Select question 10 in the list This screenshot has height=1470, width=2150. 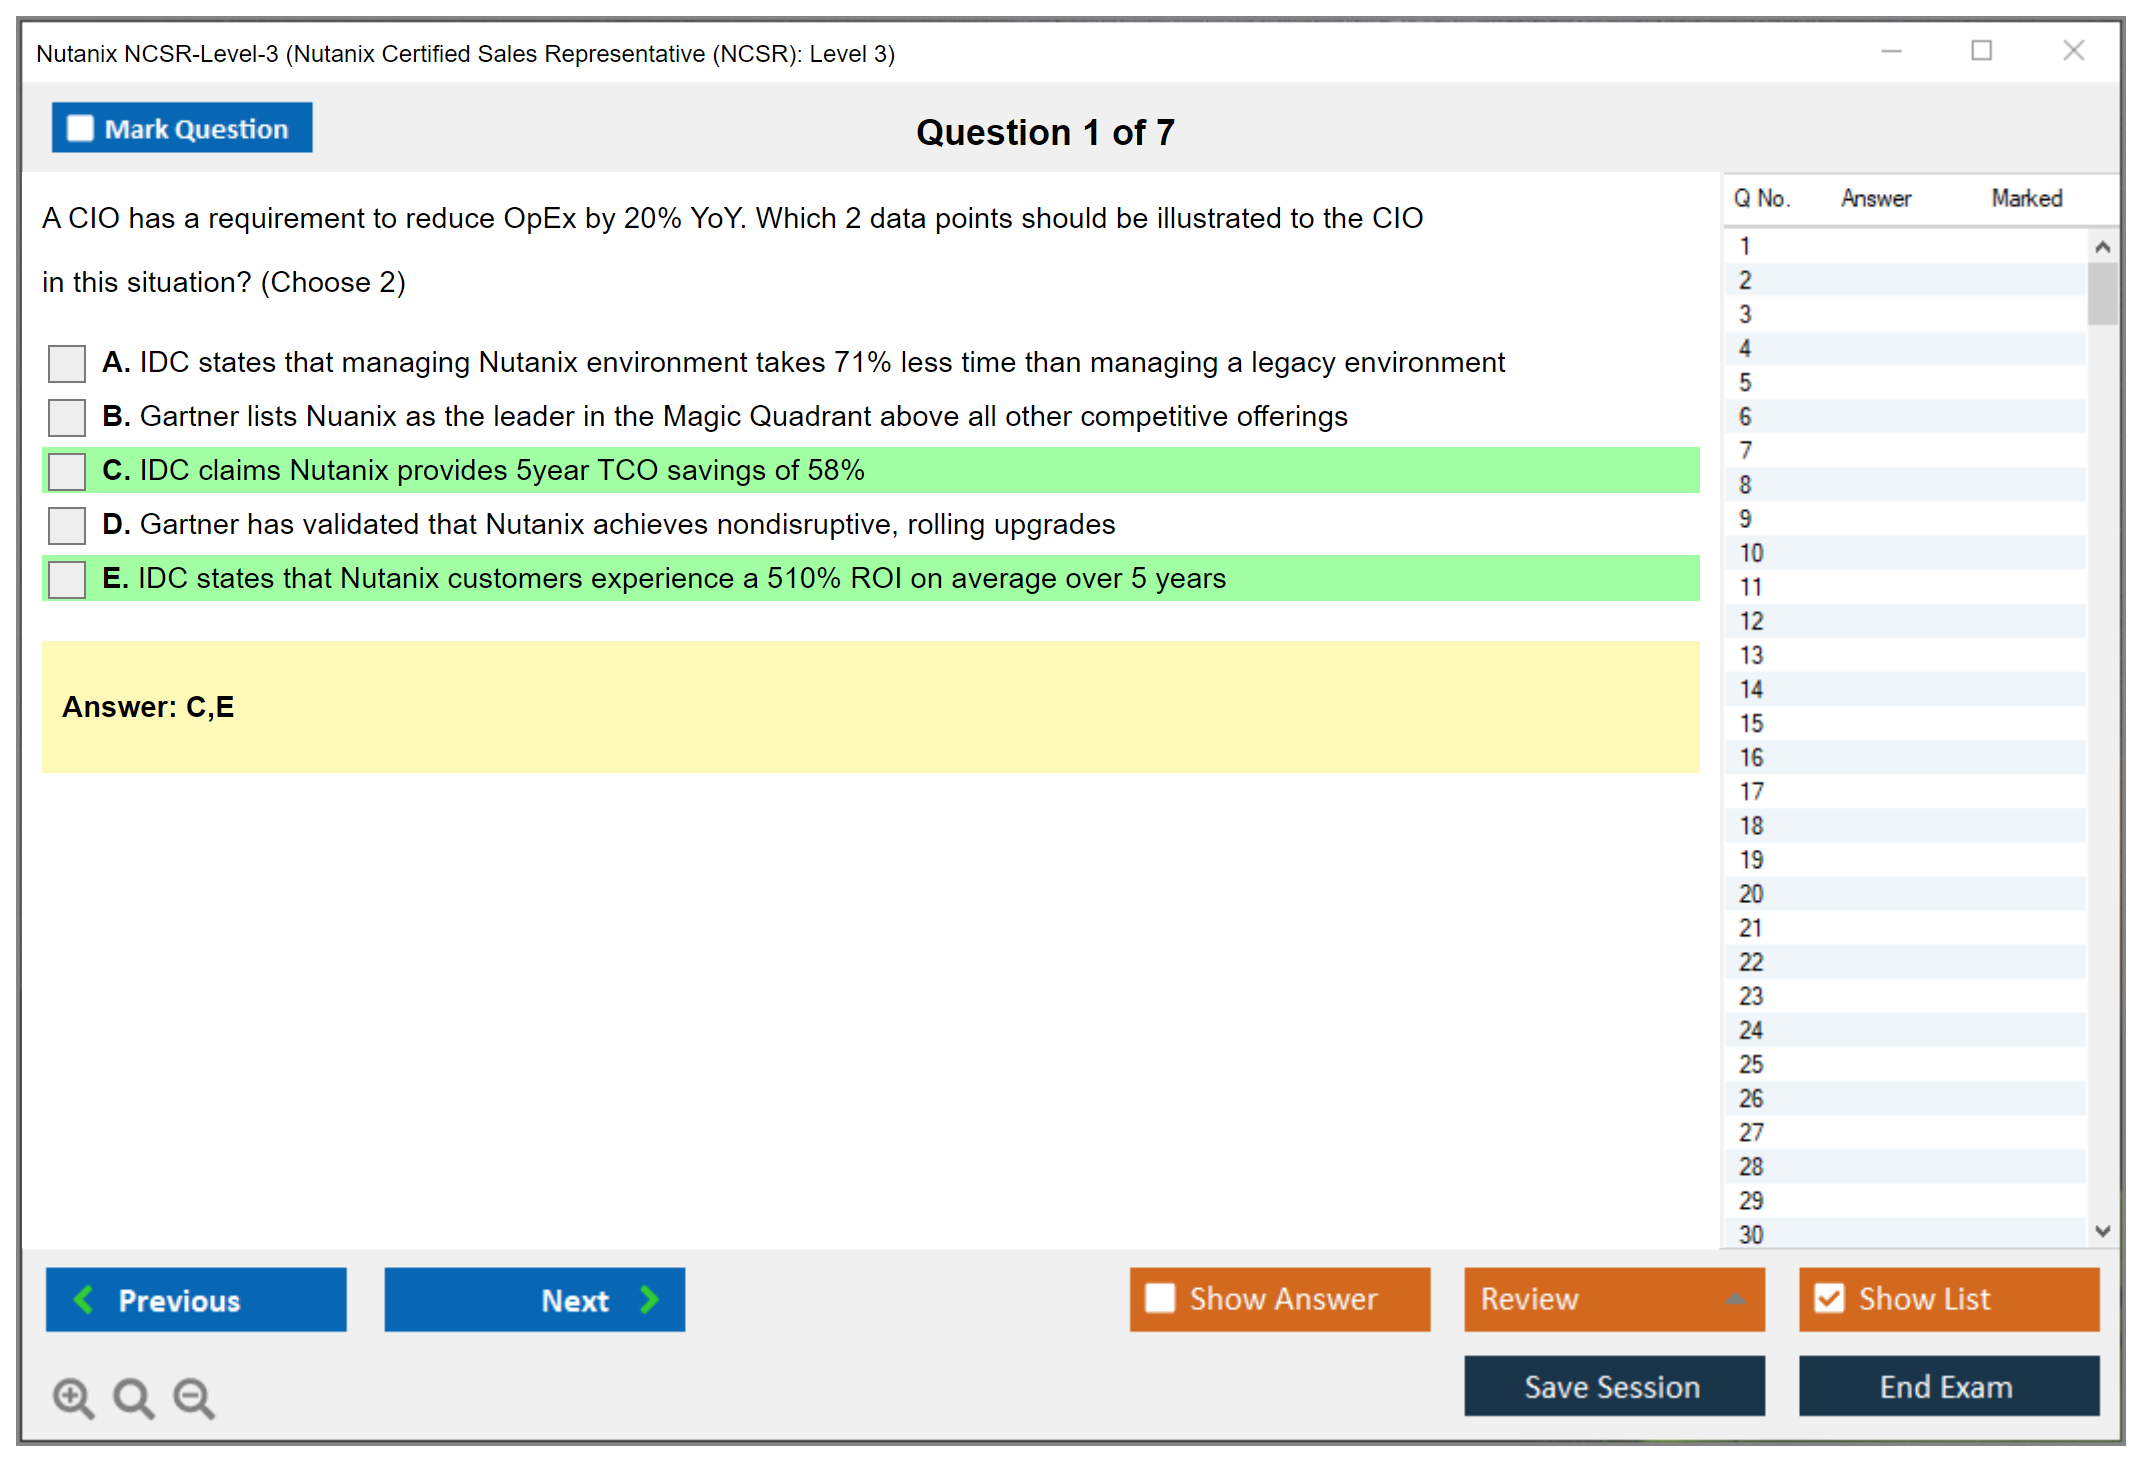point(1751,553)
